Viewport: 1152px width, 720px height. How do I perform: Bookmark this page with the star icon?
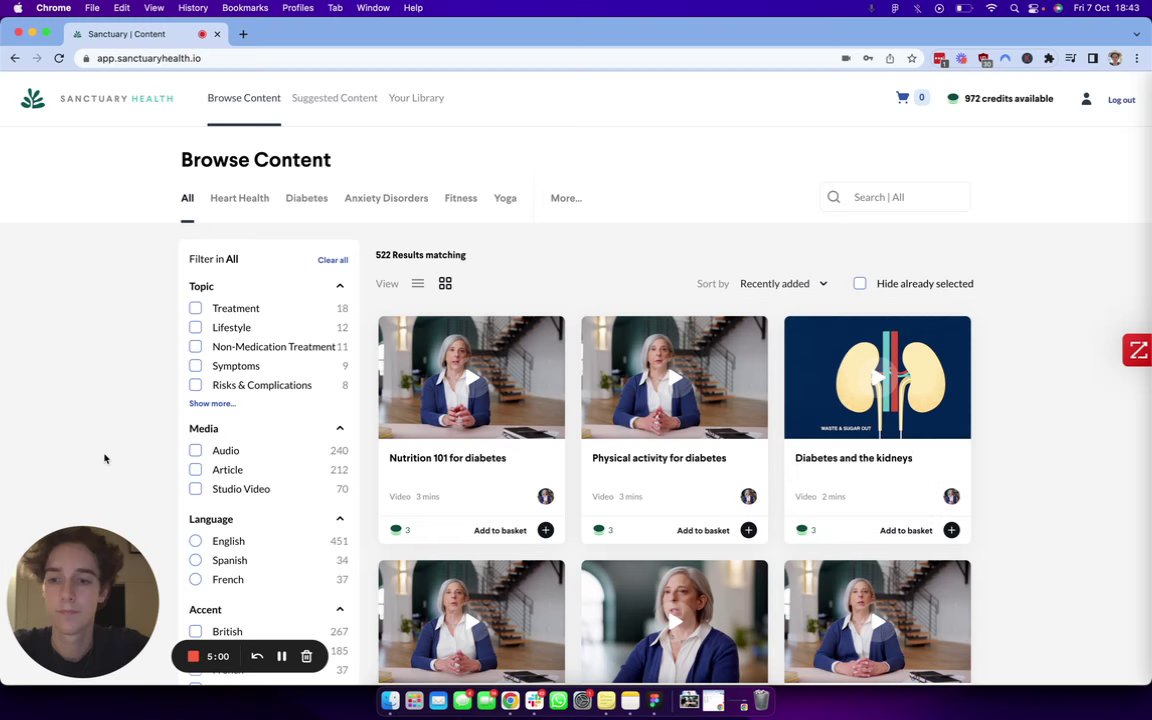pos(912,58)
